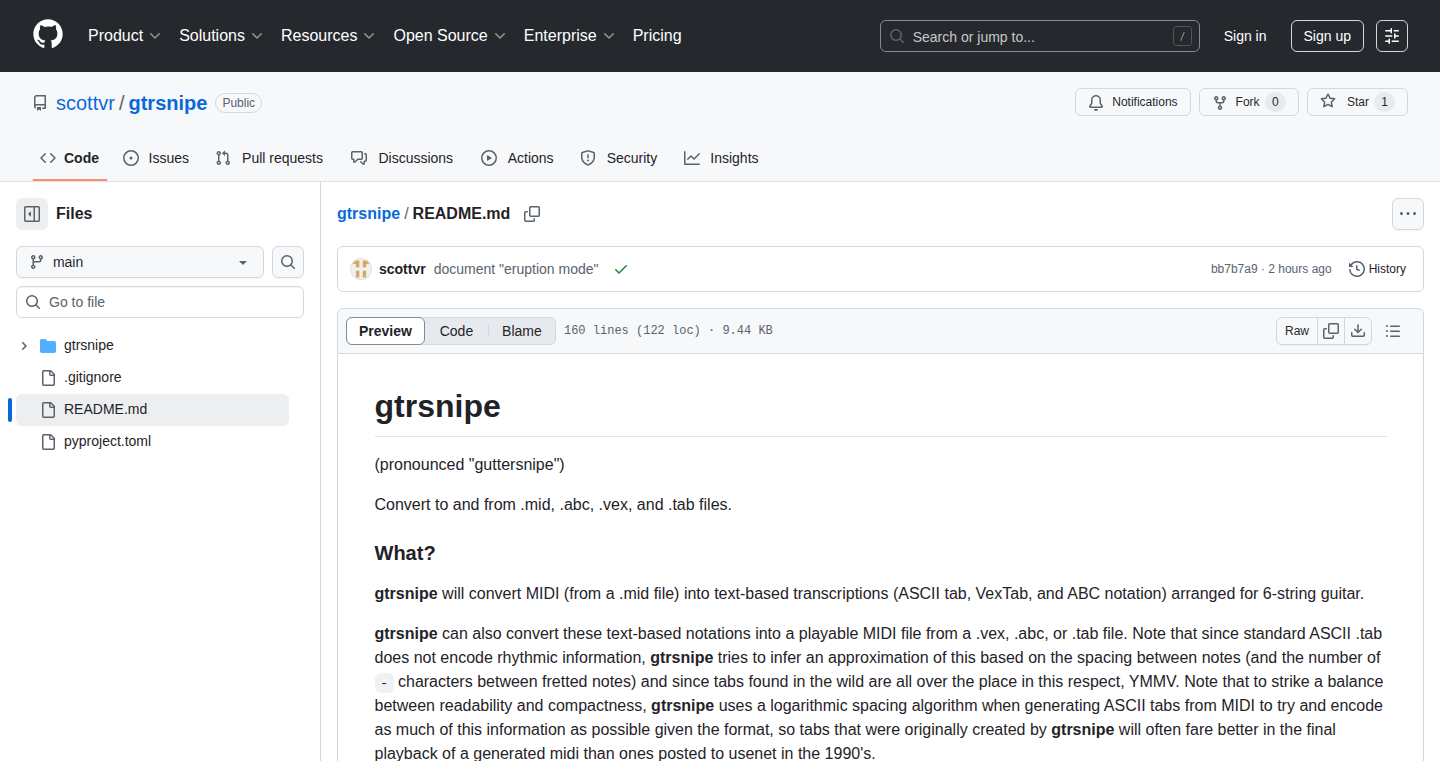This screenshot has height=761, width=1440.
Task: Switch to the Issues tab
Action: pyautogui.click(x=156, y=158)
